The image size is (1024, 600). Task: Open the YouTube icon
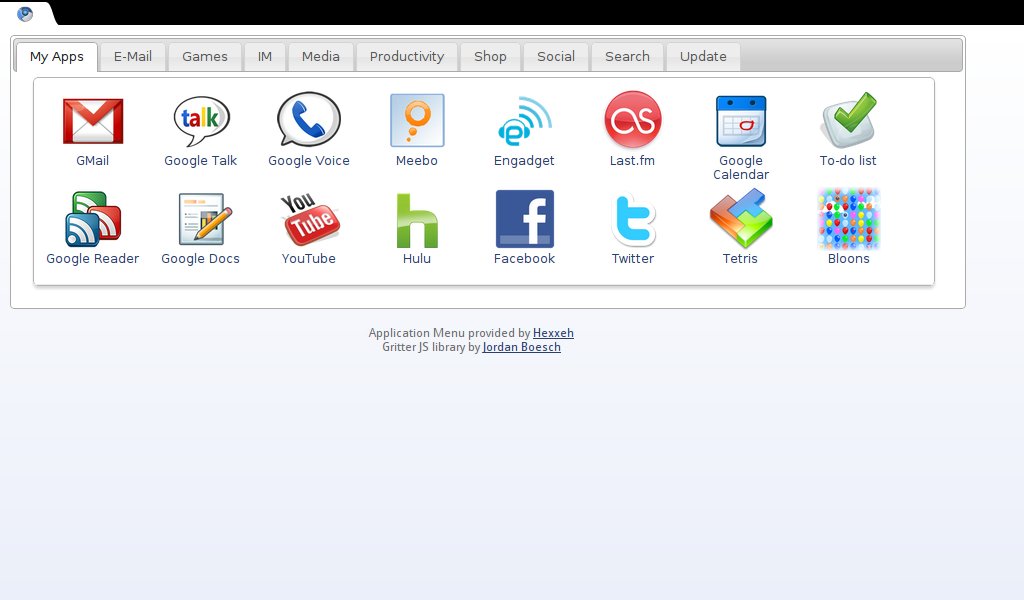310,219
